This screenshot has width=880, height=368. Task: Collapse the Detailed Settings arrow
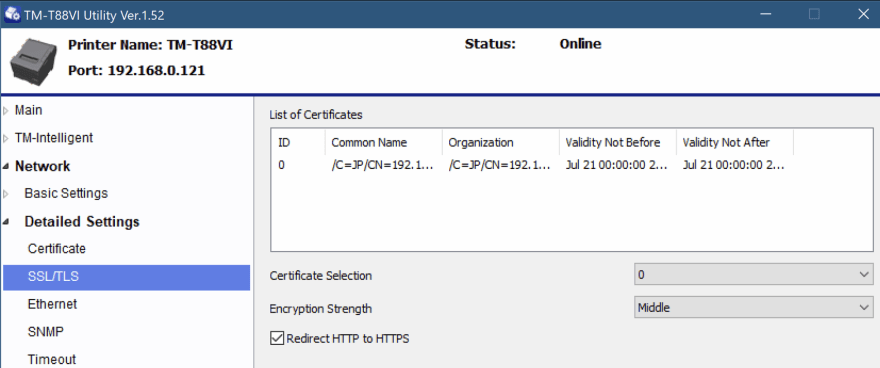pyautogui.click(x=6, y=222)
